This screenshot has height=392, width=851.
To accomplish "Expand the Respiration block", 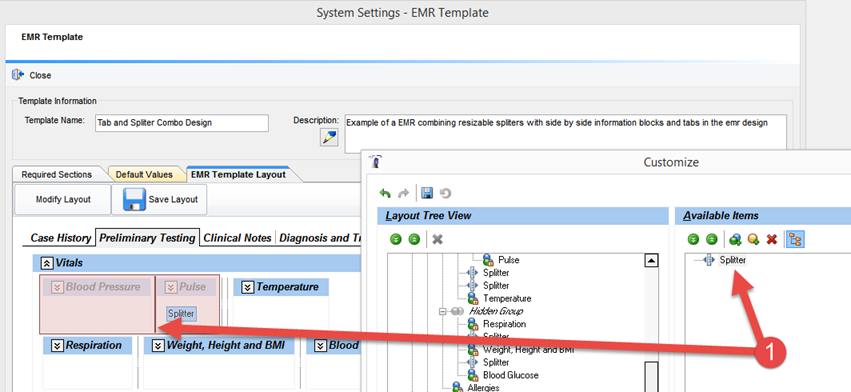I will click(x=57, y=345).
